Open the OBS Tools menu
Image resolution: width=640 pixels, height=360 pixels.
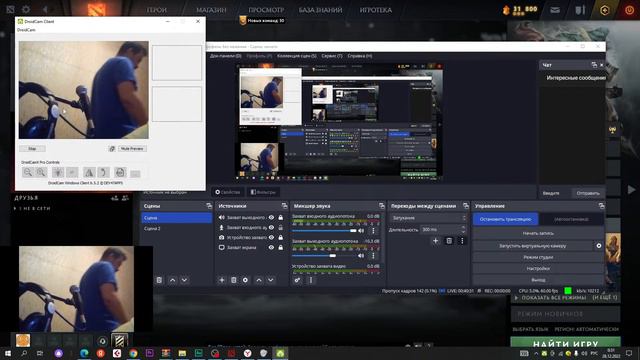332,56
